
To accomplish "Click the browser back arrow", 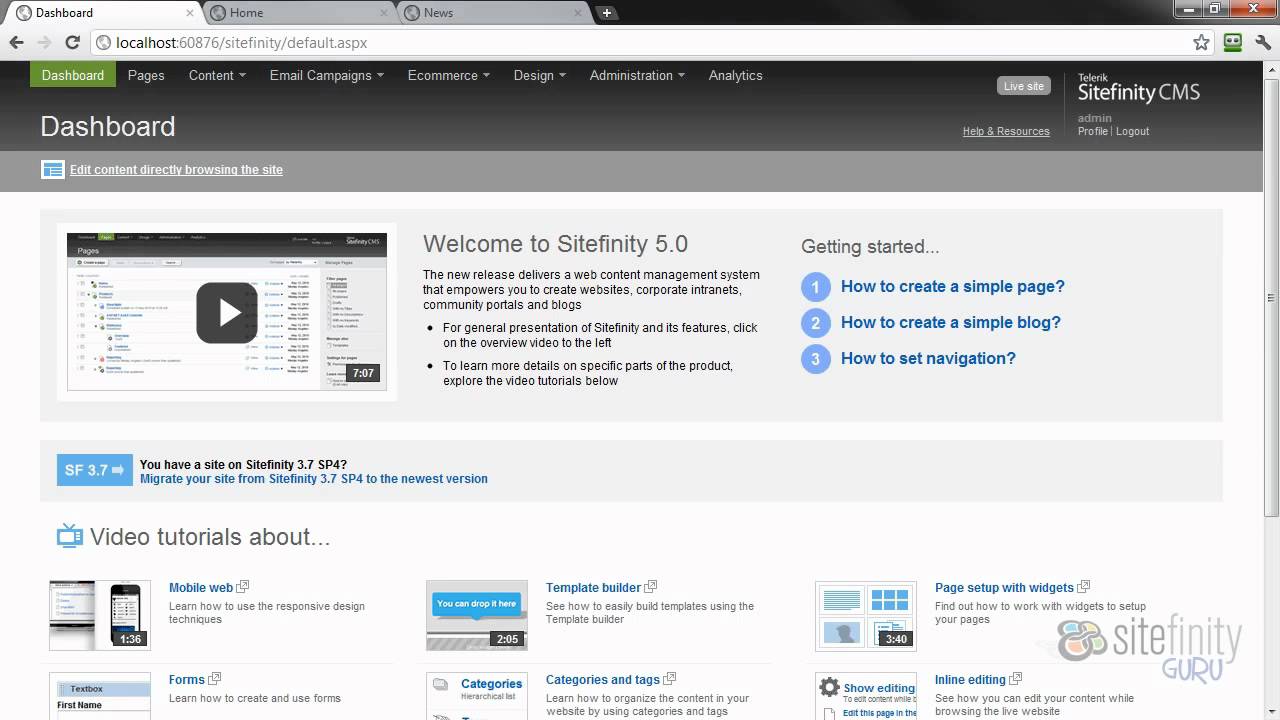I will tap(16, 43).
